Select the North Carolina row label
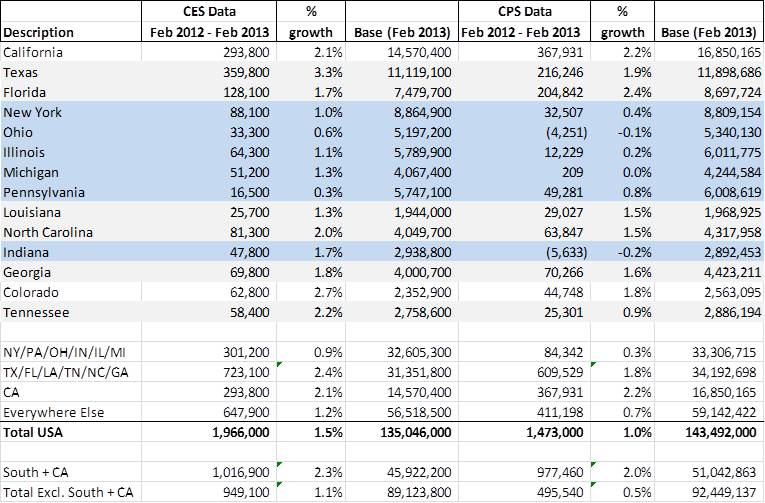The height and width of the screenshot is (503, 765). pos(48,232)
